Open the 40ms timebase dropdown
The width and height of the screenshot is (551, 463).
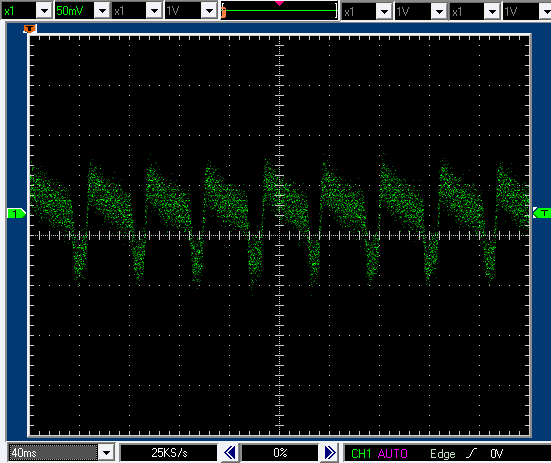[x=106, y=452]
